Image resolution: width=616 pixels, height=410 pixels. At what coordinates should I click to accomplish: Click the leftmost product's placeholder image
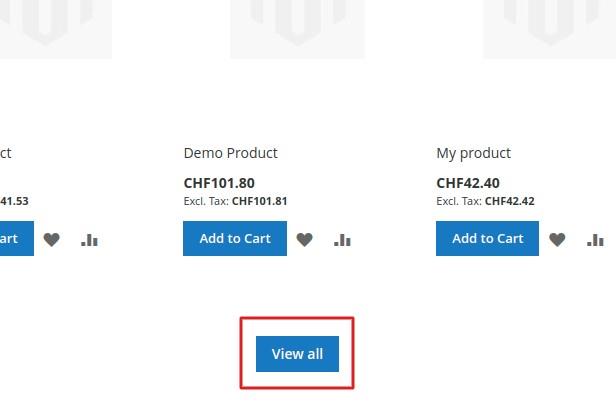[55, 26]
